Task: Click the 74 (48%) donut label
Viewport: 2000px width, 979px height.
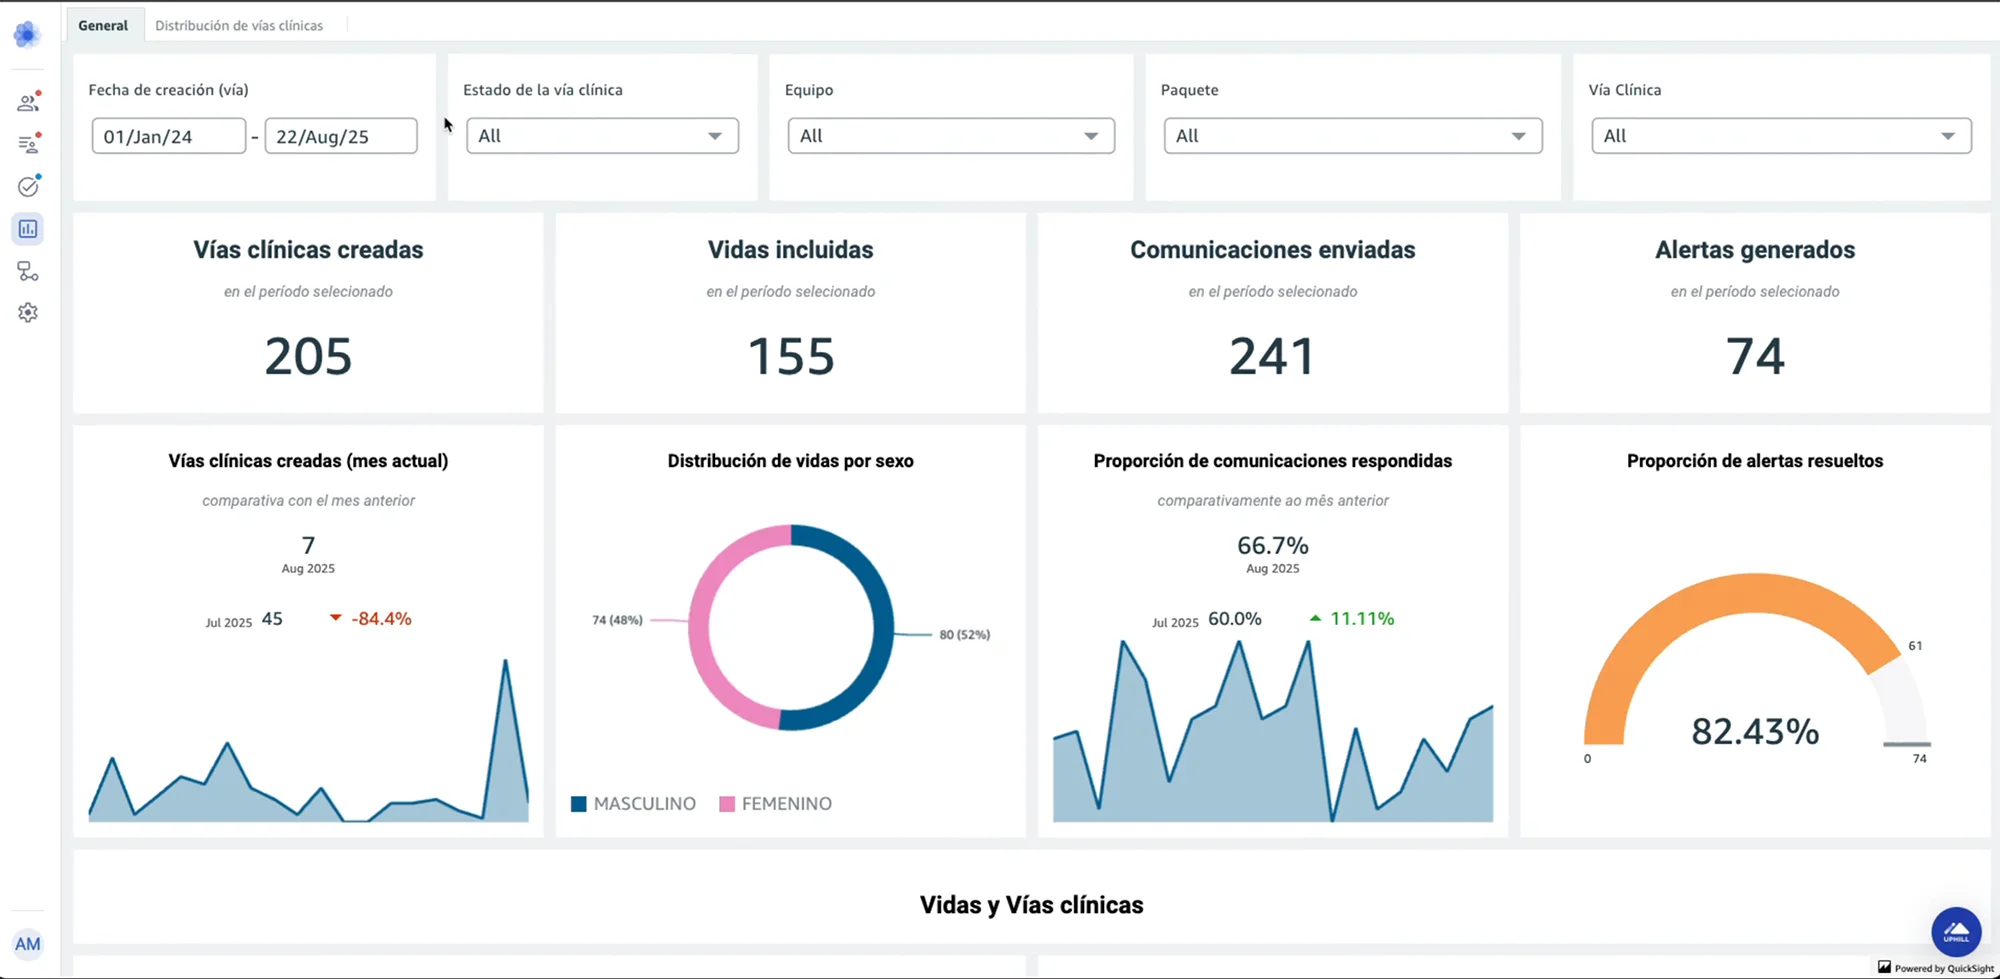Action: click(x=617, y=620)
